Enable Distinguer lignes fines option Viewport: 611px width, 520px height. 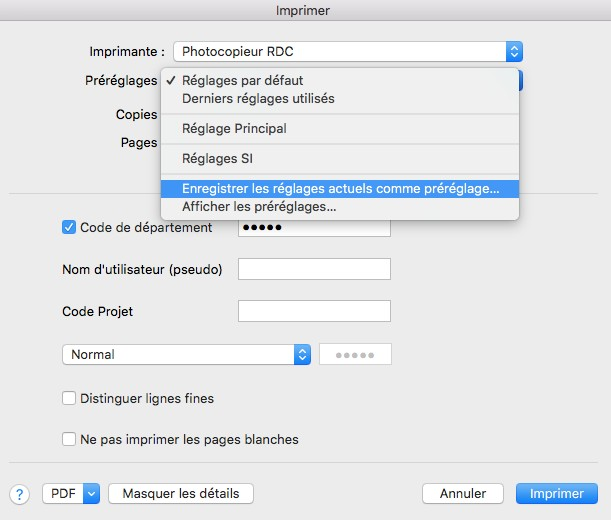[69, 398]
